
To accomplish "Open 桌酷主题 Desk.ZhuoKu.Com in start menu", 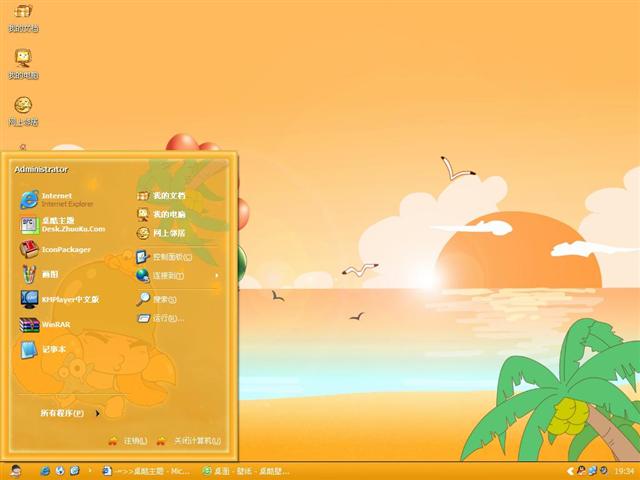I will [63, 224].
